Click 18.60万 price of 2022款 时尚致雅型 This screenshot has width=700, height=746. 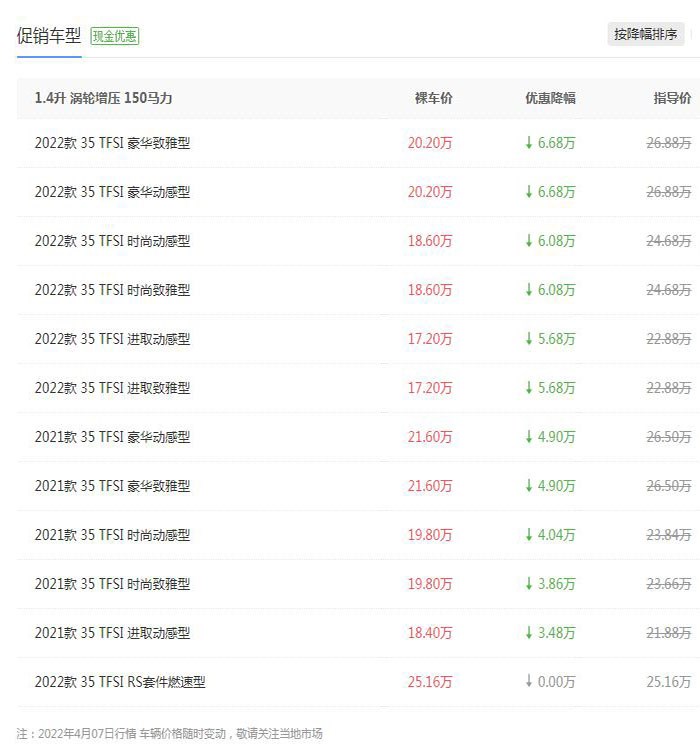430,290
